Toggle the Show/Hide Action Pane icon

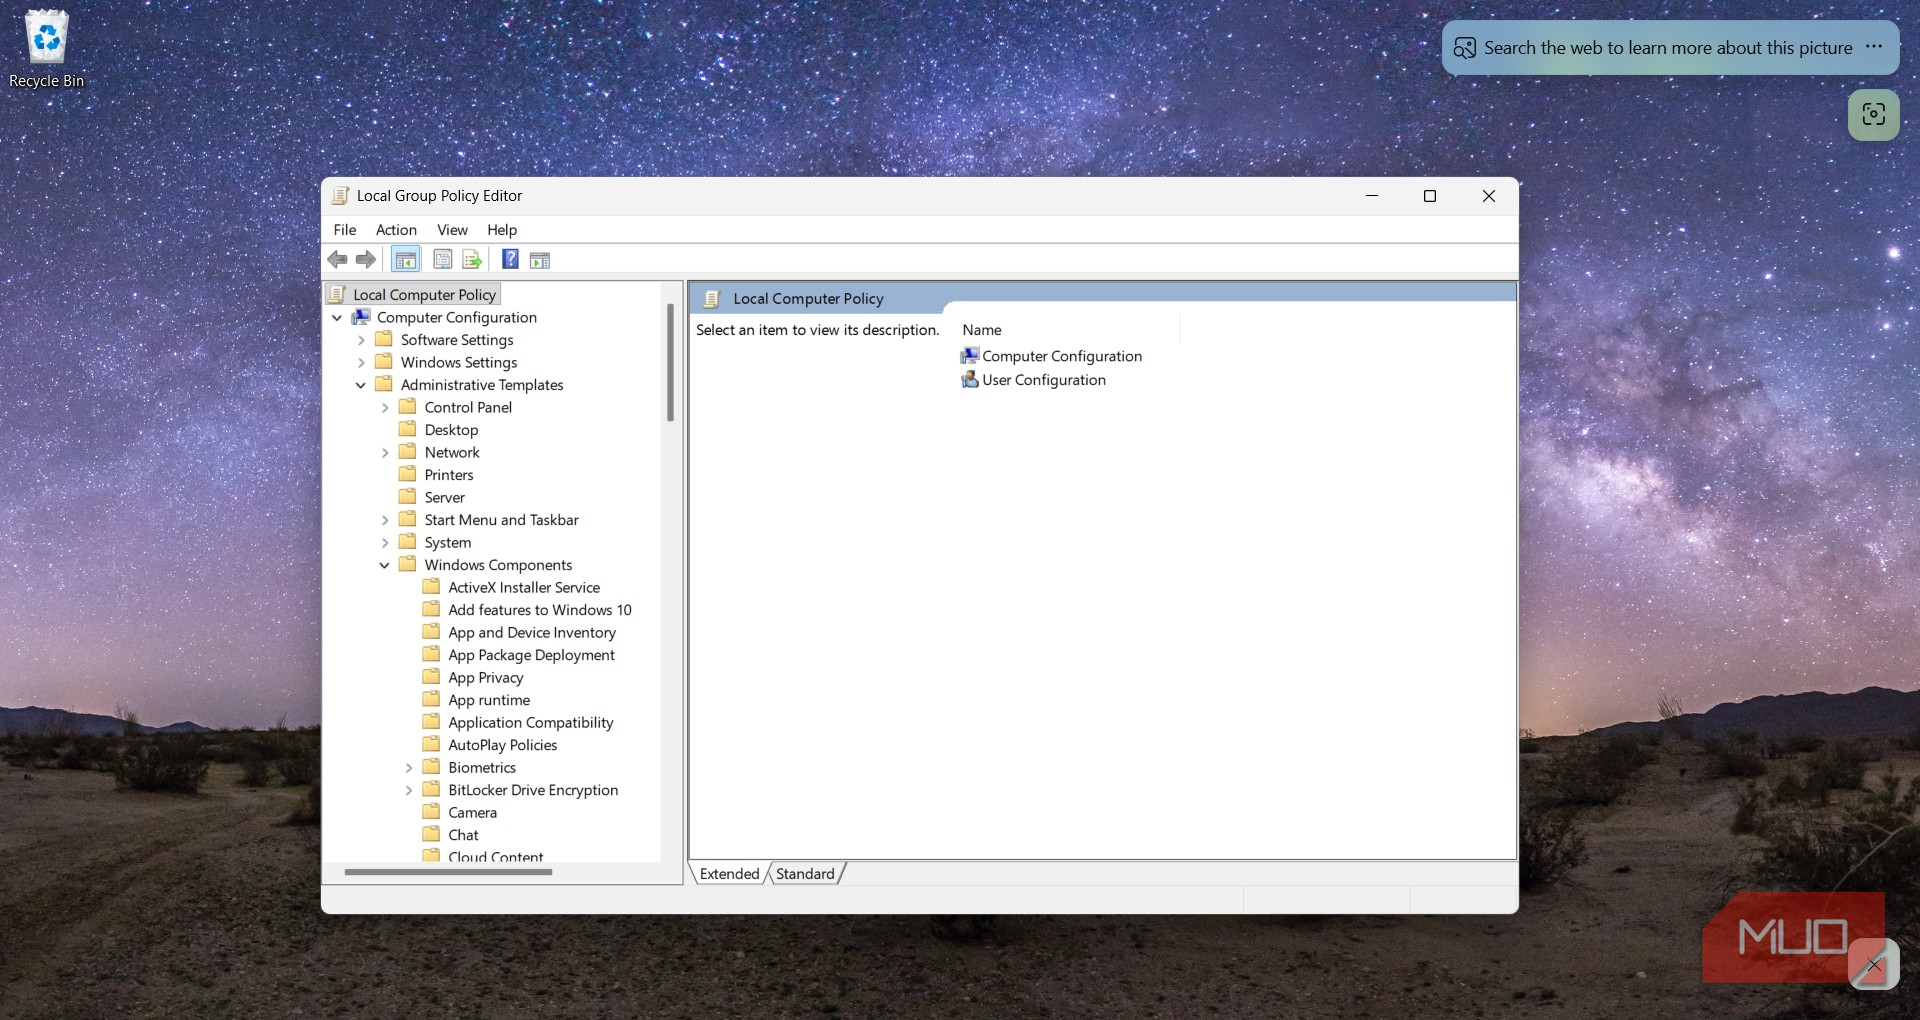[540, 260]
